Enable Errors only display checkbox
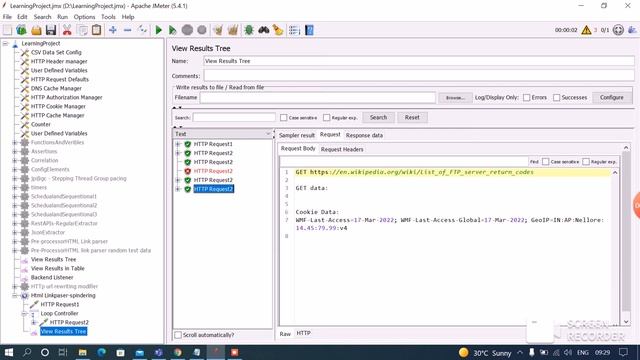 (527, 98)
